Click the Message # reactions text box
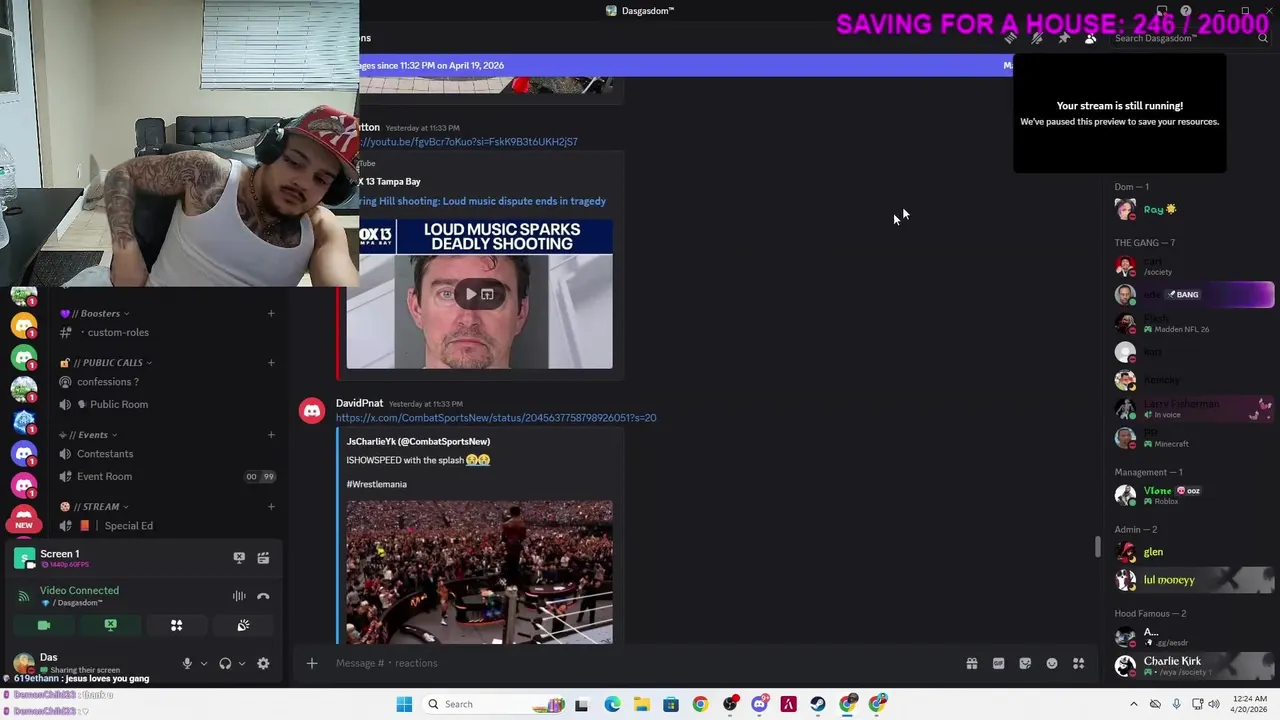The image size is (1280, 720). point(640,663)
